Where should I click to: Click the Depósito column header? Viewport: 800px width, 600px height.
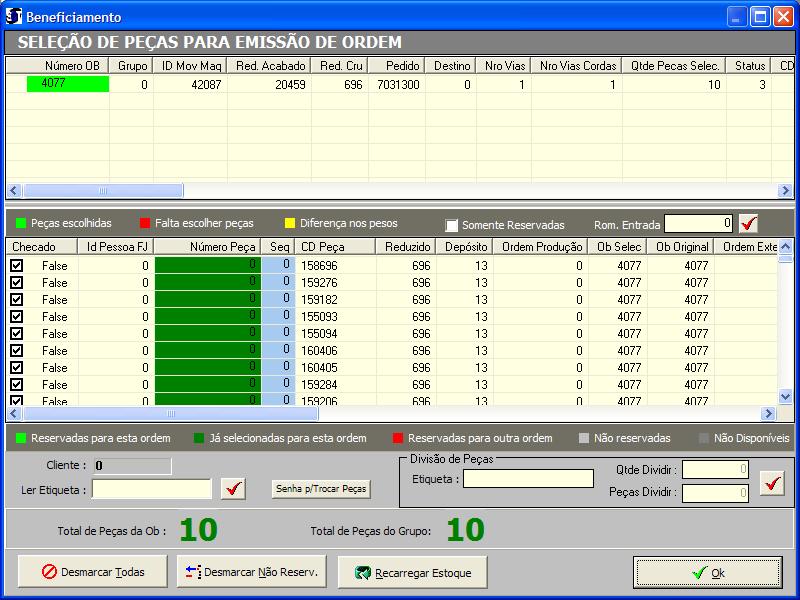pyautogui.click(x=465, y=247)
